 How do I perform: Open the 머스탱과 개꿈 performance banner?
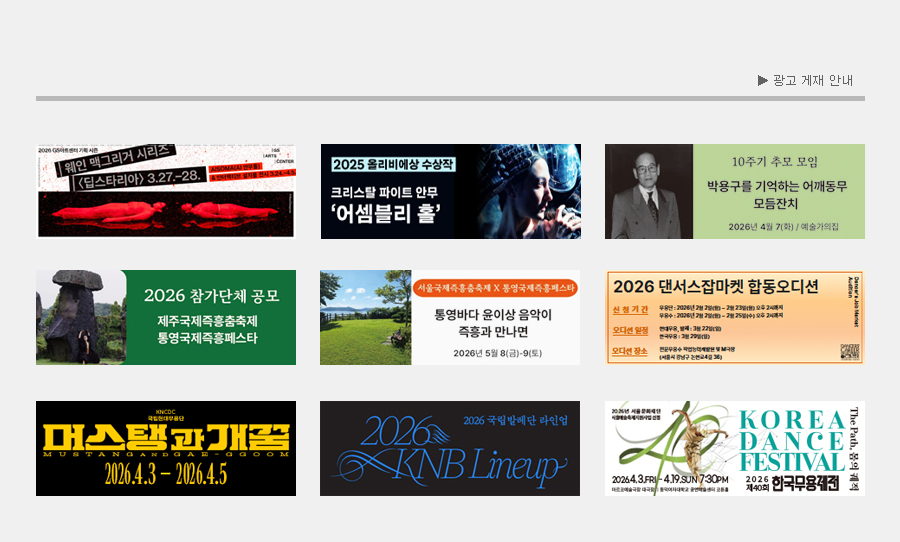[x=166, y=448]
